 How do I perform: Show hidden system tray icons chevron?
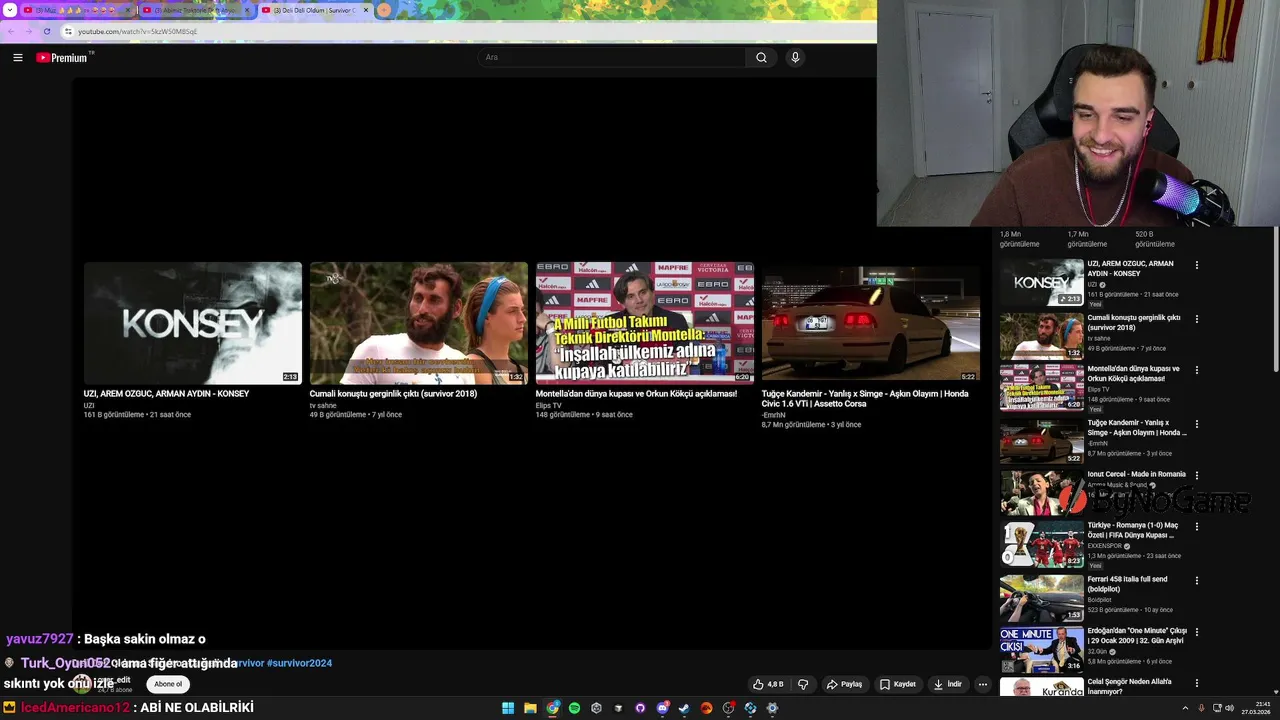point(1185,708)
